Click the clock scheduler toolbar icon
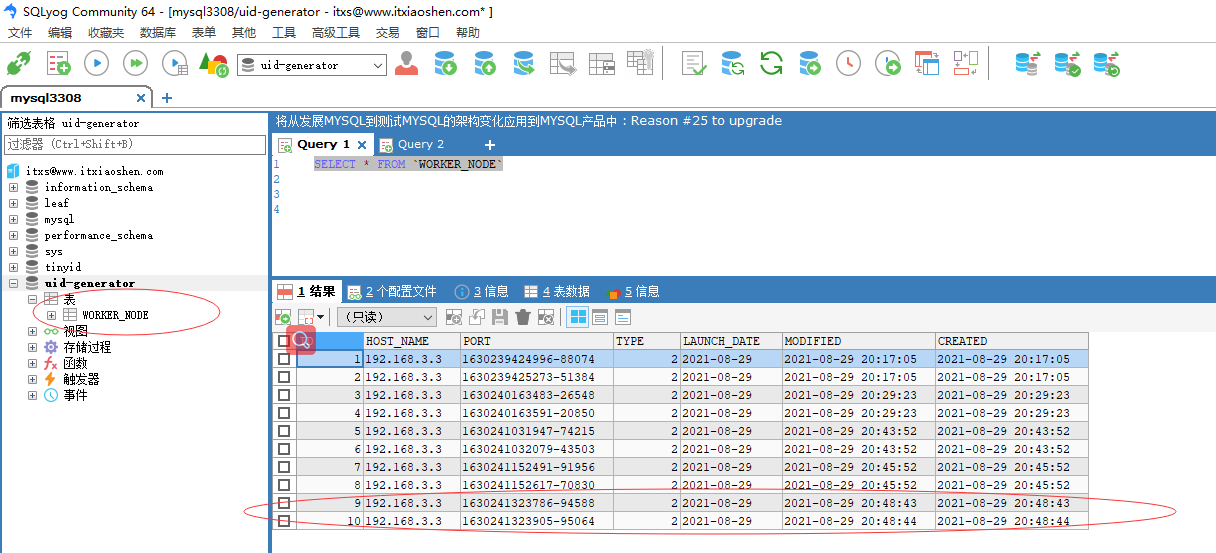The image size is (1216, 553). pyautogui.click(x=848, y=64)
